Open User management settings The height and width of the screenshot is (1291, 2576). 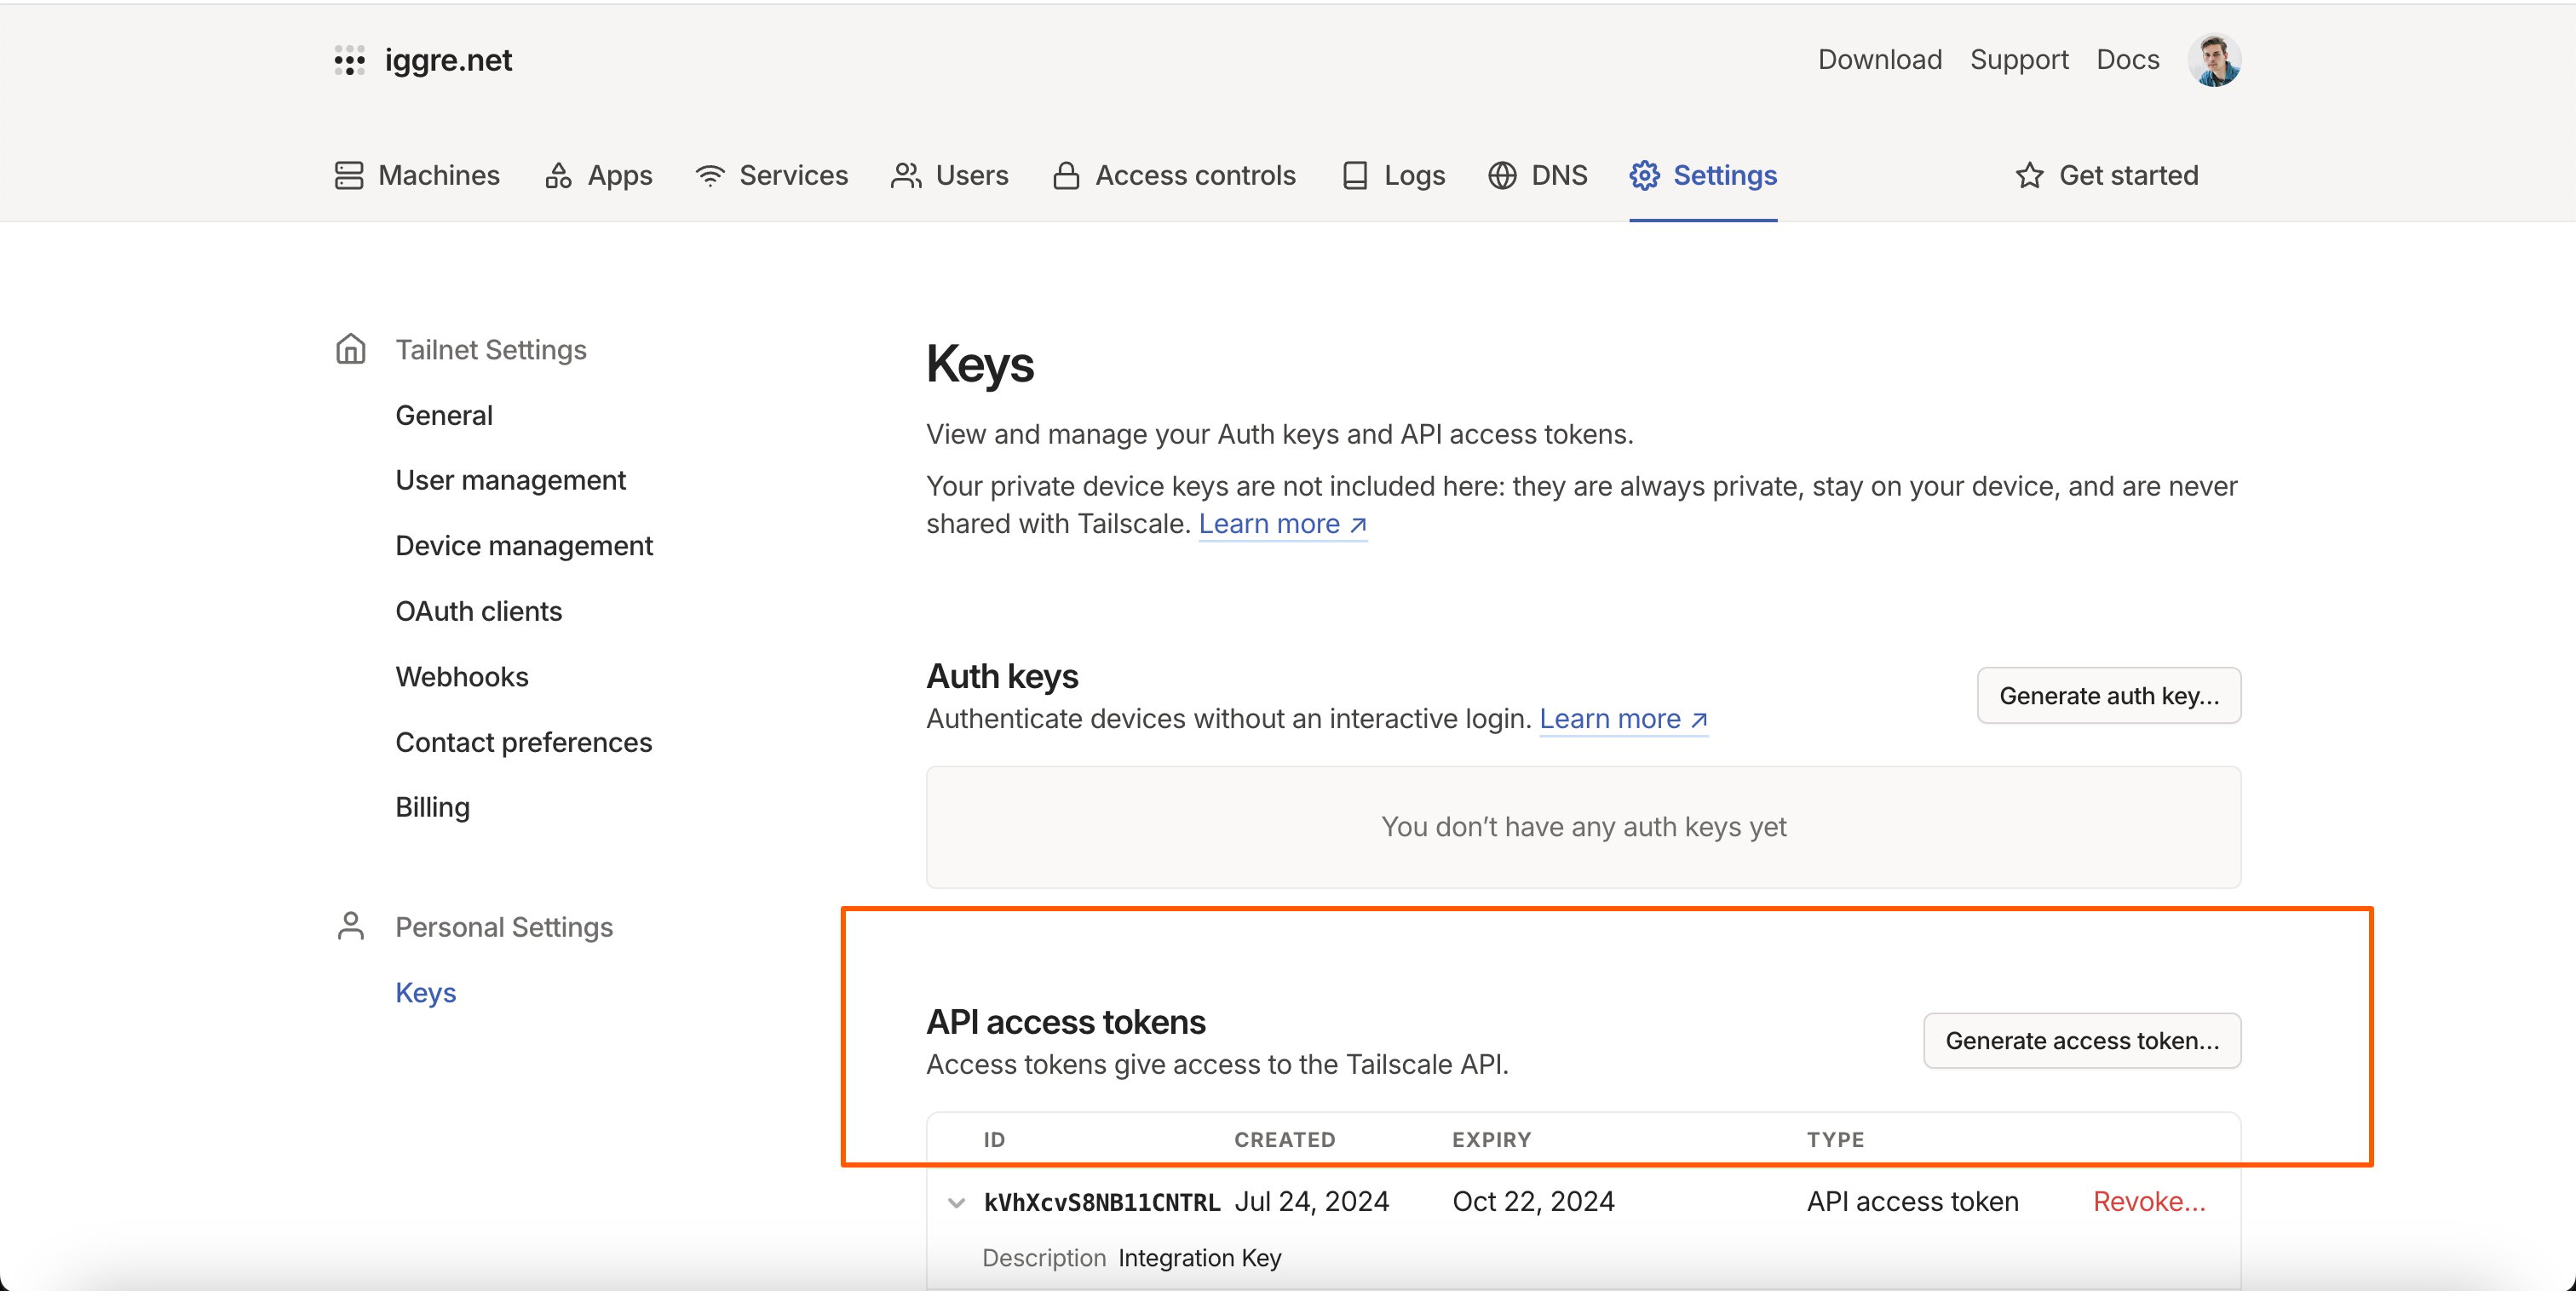coord(511,480)
